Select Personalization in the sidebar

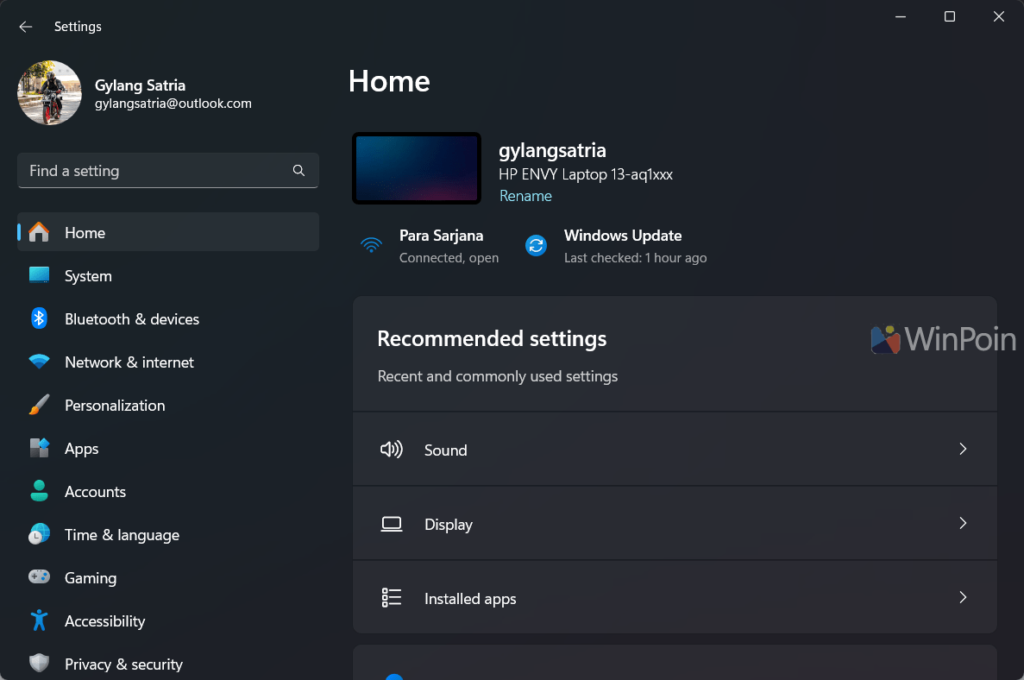[168, 405]
